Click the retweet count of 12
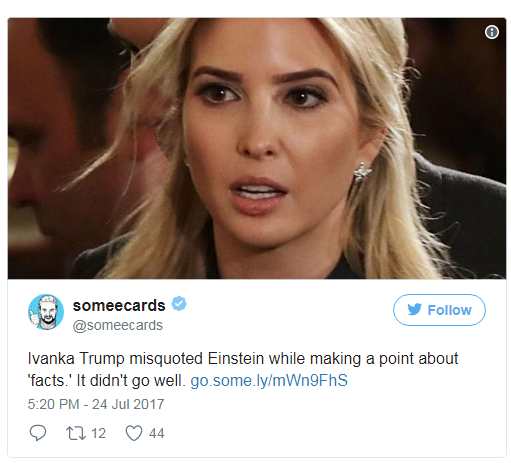This screenshot has width=511, height=463. [98, 433]
